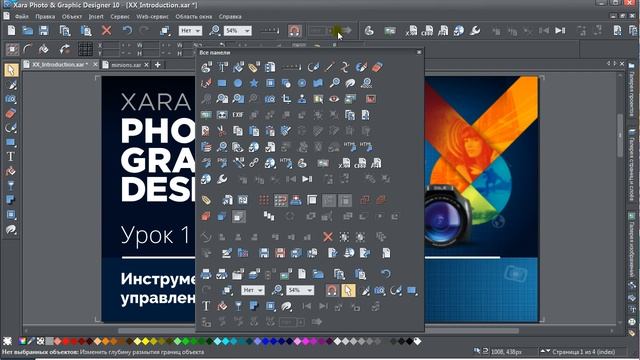
Task: Click the printer icon in Все панели
Action: click(206, 274)
